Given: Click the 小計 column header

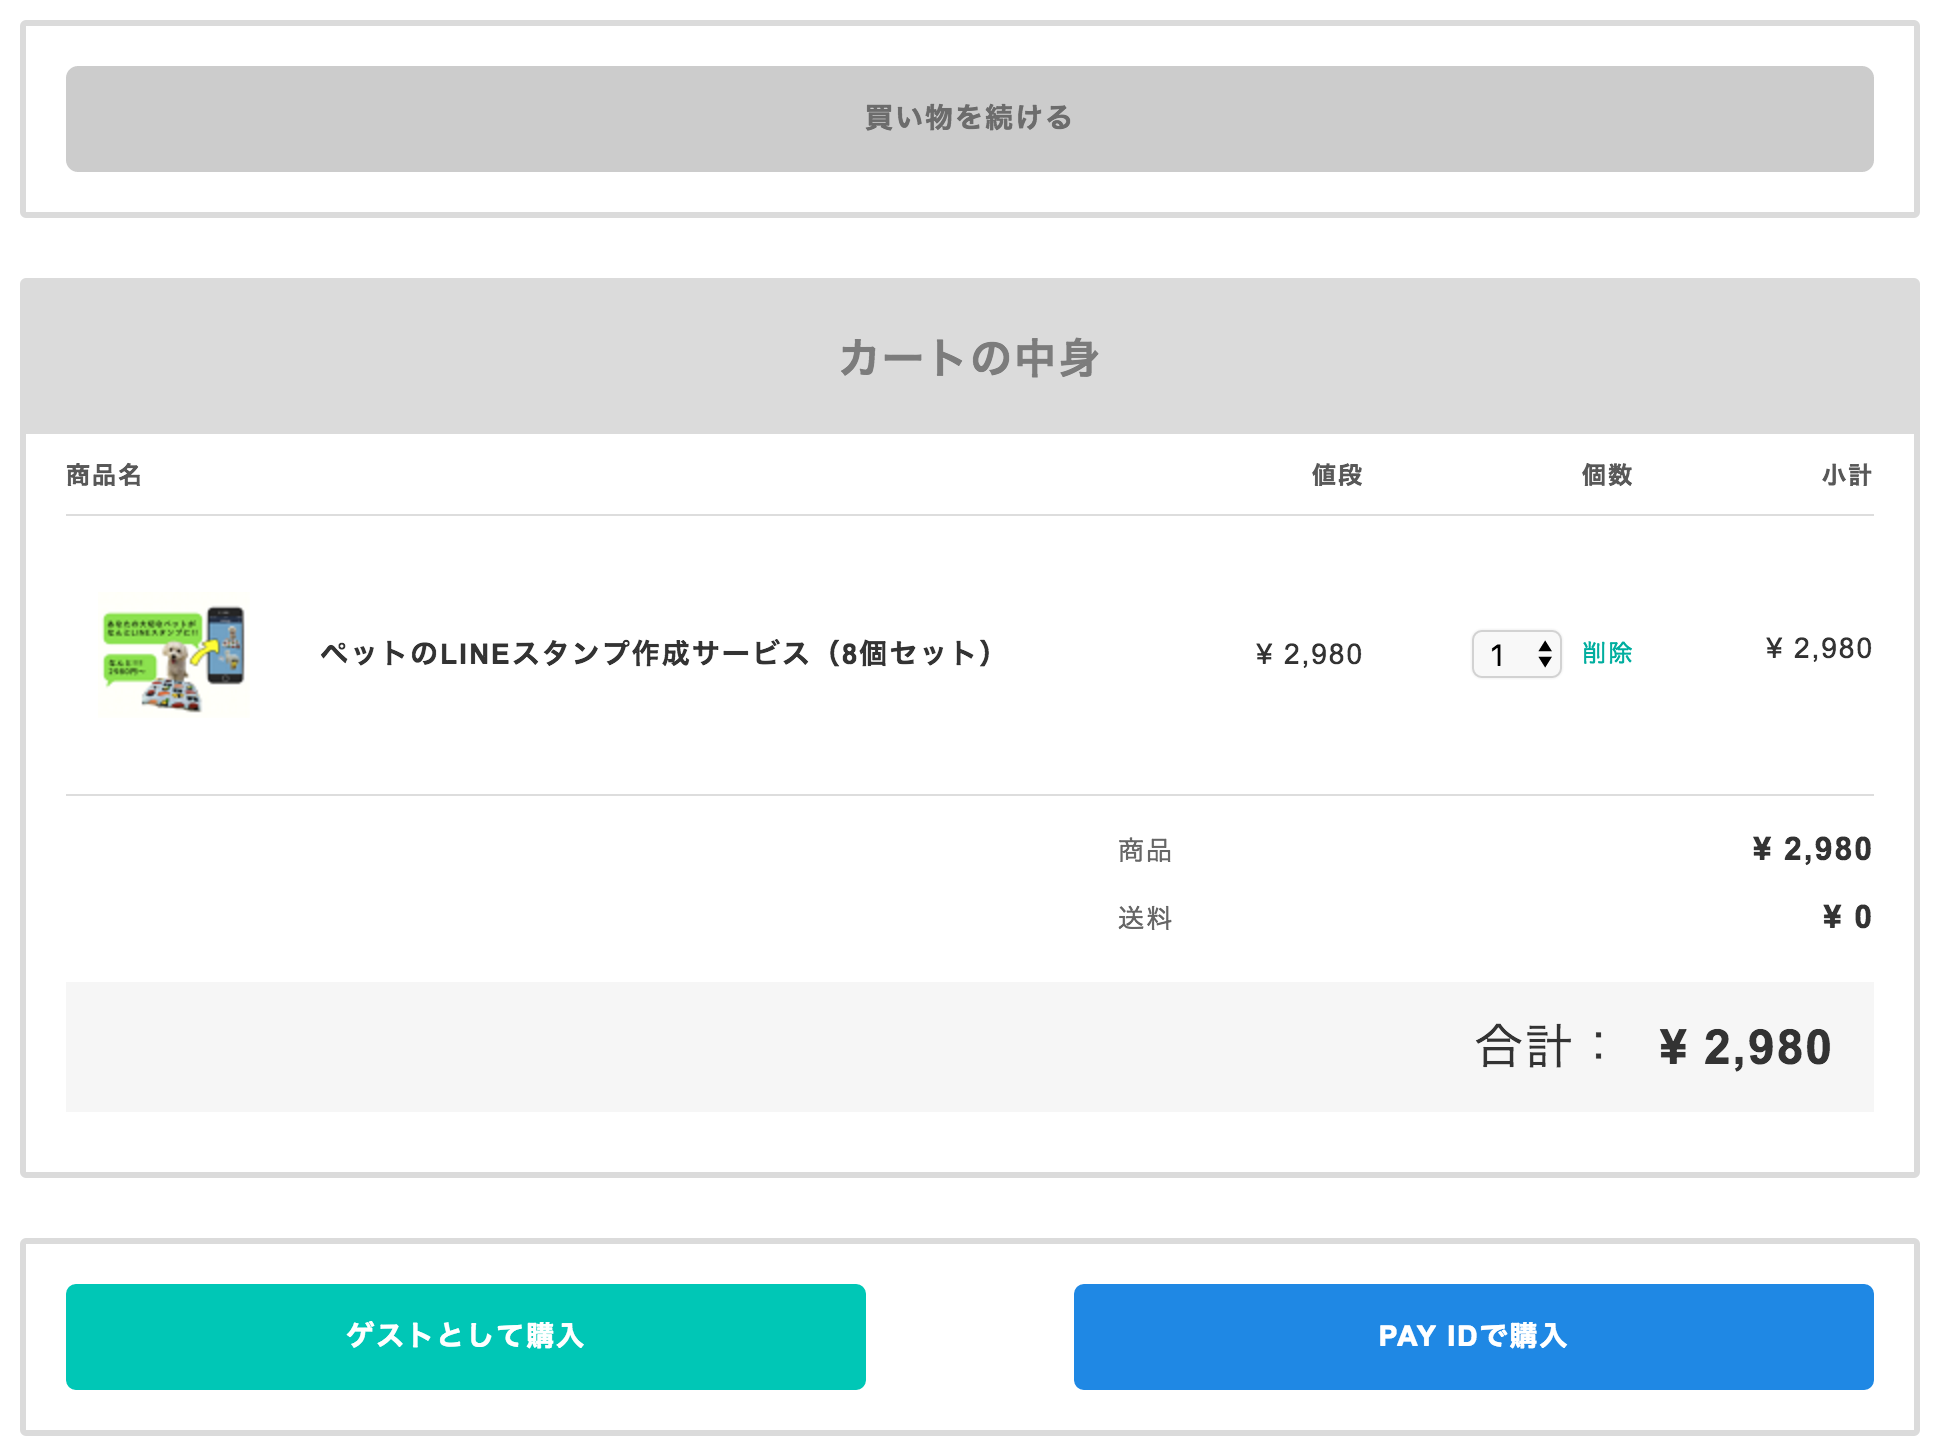Looking at the screenshot, I should 1847,475.
